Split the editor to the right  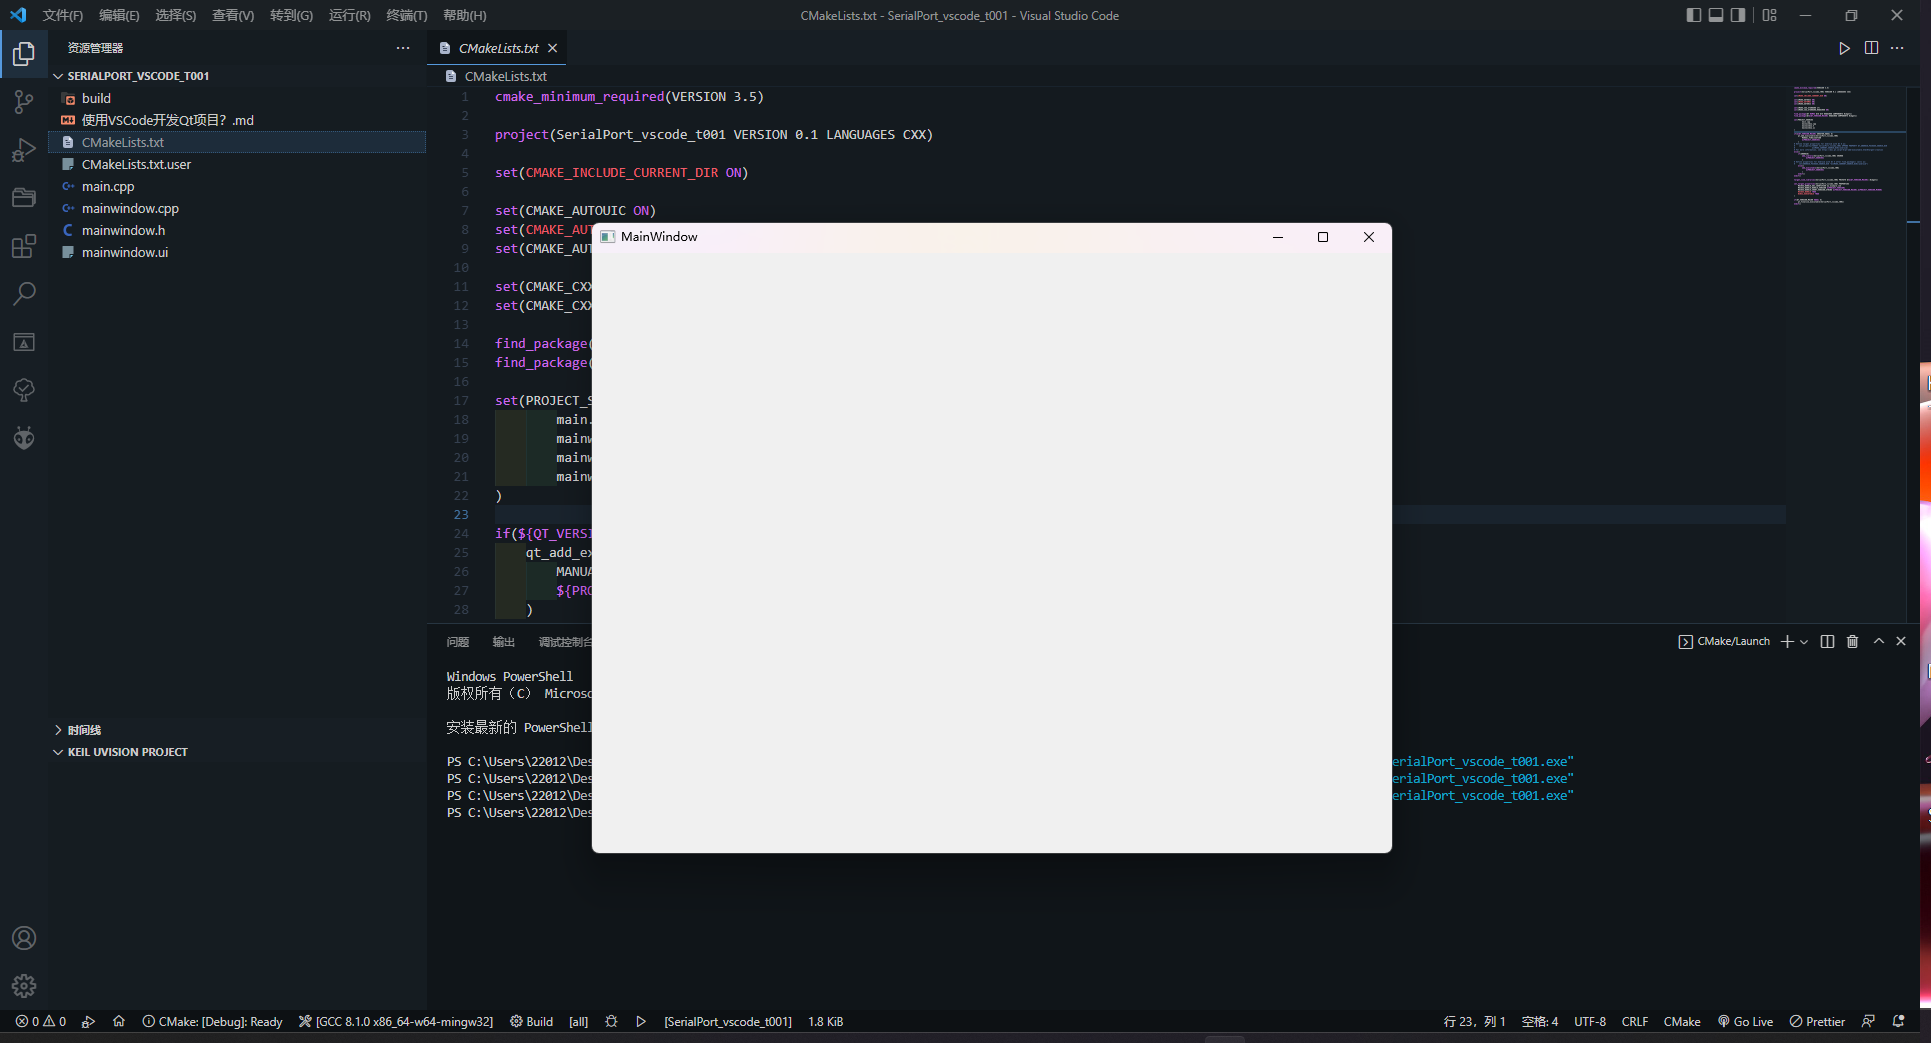[1871, 48]
